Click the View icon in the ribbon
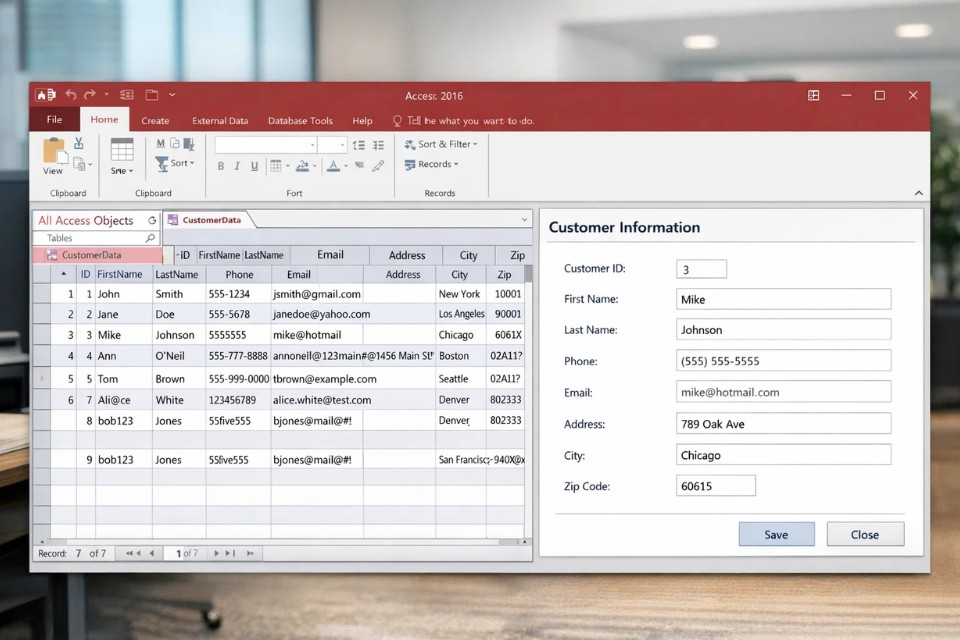The height and width of the screenshot is (640, 960). coord(53,152)
